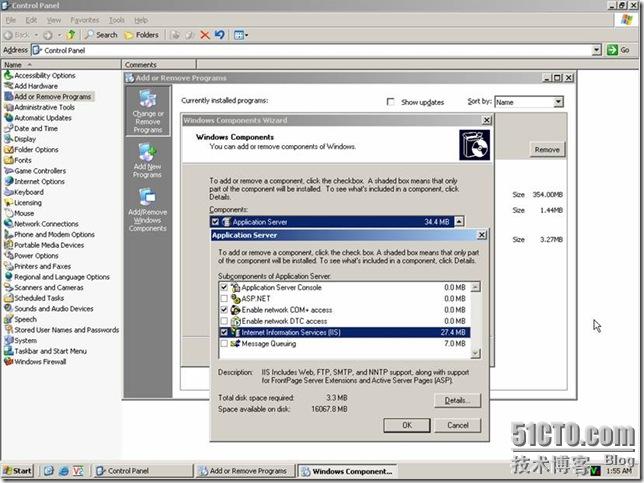Select Regional and Language Options item
Screen dimensions: 644x483
pyautogui.click(x=57, y=277)
